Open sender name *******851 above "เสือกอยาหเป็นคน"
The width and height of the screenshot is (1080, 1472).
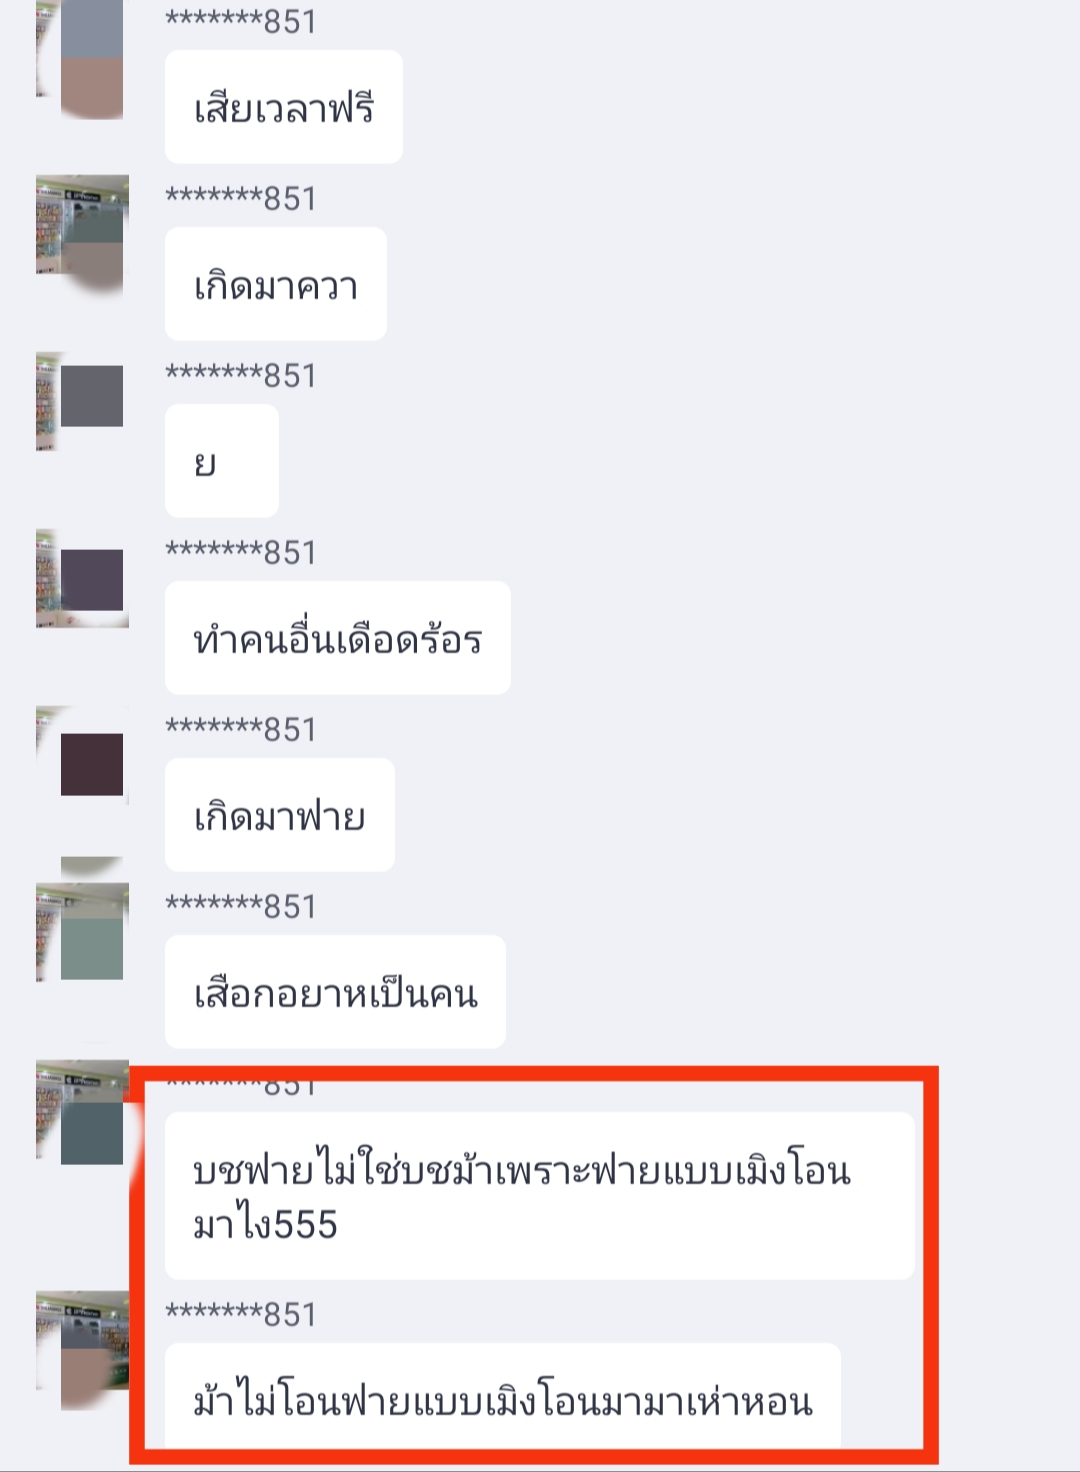tap(241, 906)
